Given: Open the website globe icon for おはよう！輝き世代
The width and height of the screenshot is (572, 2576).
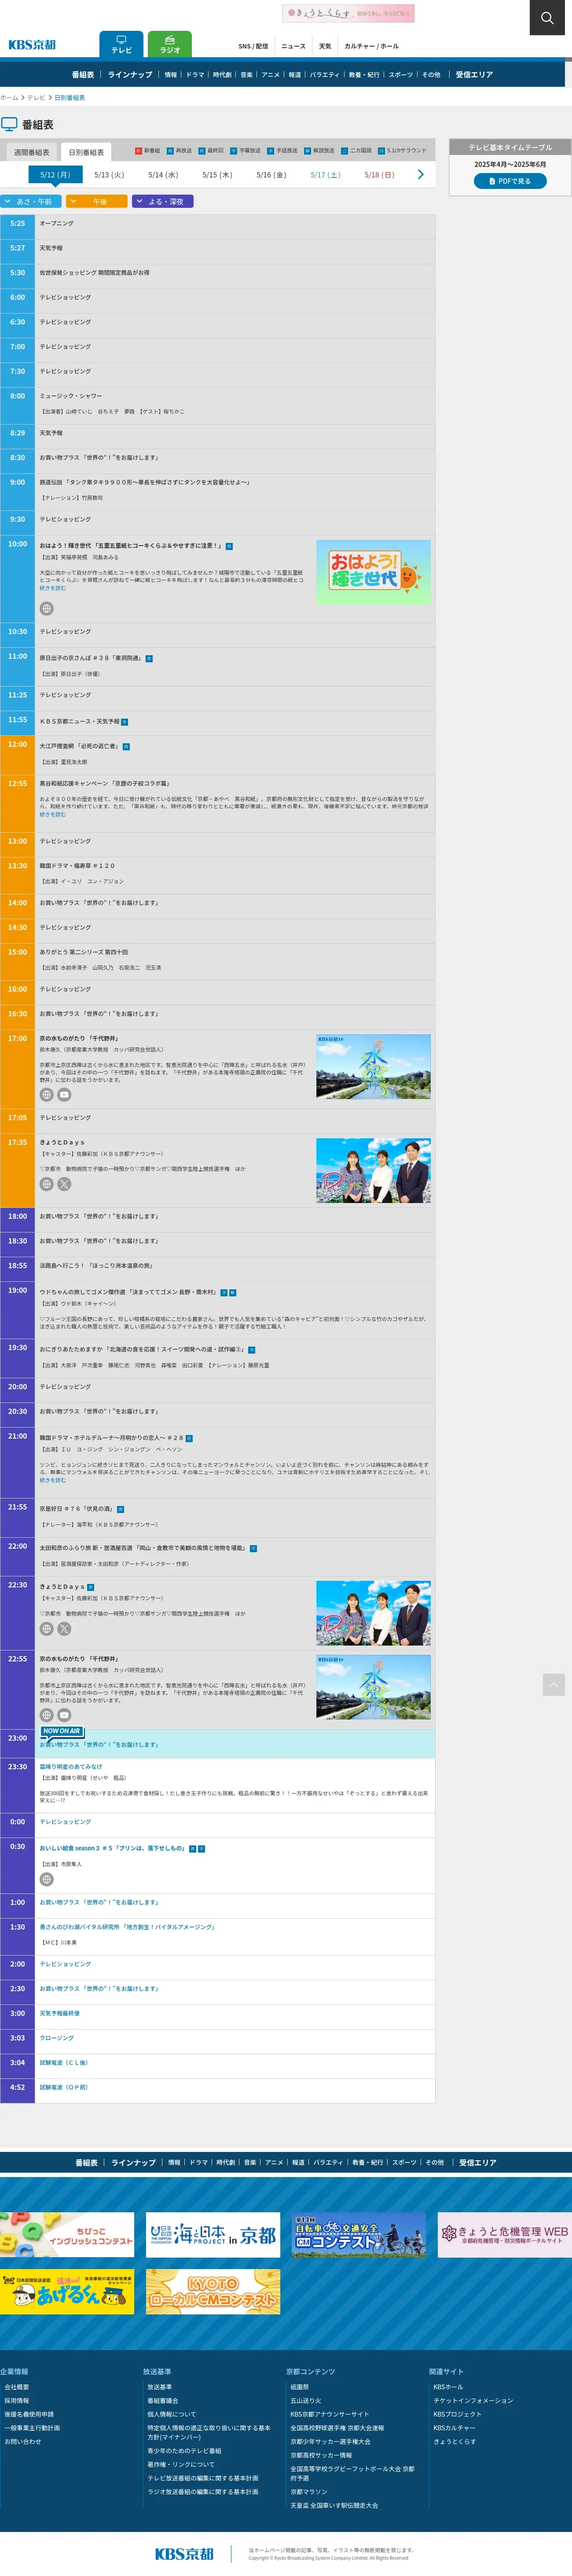Looking at the screenshot, I should click(46, 609).
